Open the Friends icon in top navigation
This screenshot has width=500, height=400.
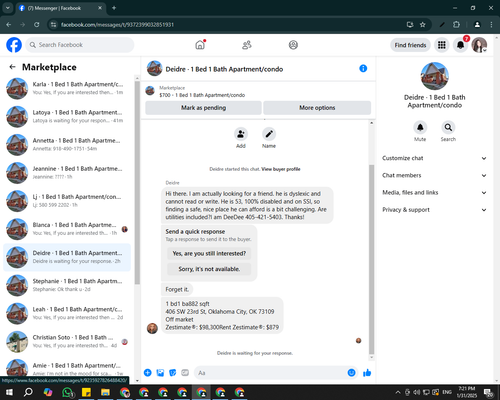click(247, 45)
